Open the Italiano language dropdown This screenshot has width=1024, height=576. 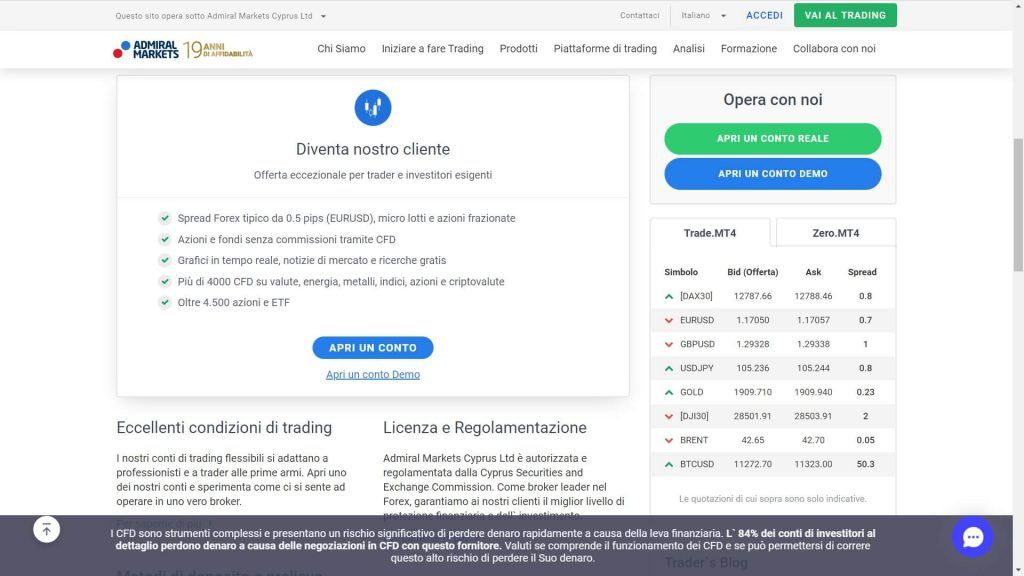[x=703, y=16]
